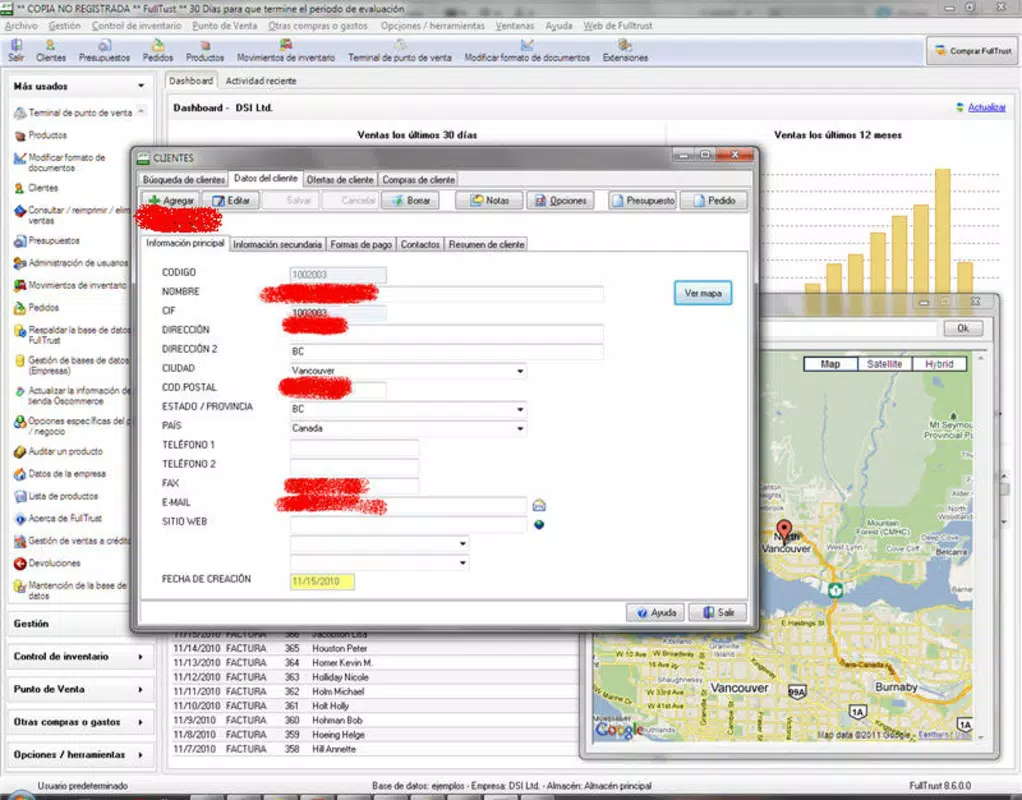This screenshot has width=1022, height=800.
Task: Click the globe icon beside SITIO WEB field
Action: tap(539, 525)
